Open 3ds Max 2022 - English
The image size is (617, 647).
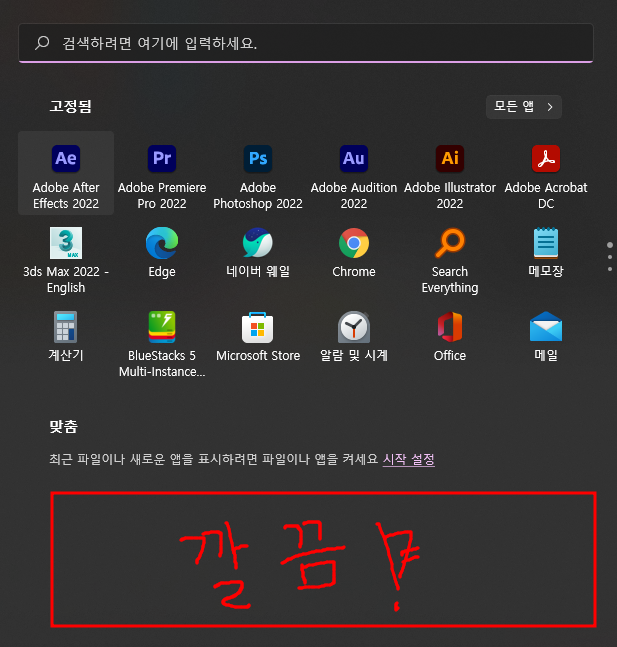(x=66, y=259)
